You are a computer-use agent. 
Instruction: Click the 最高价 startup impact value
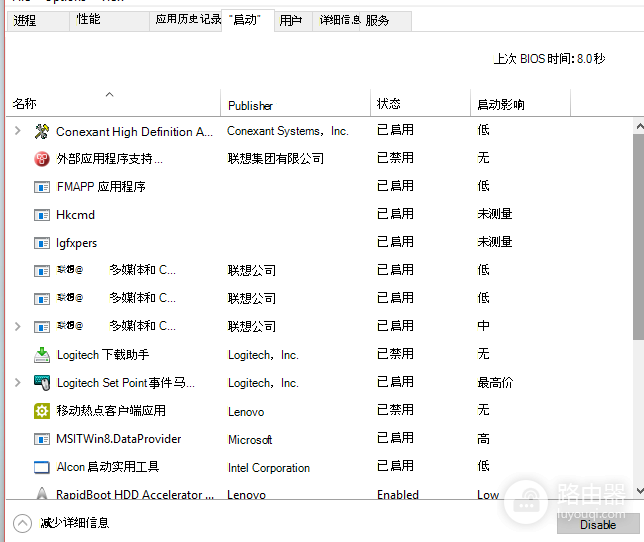click(495, 382)
